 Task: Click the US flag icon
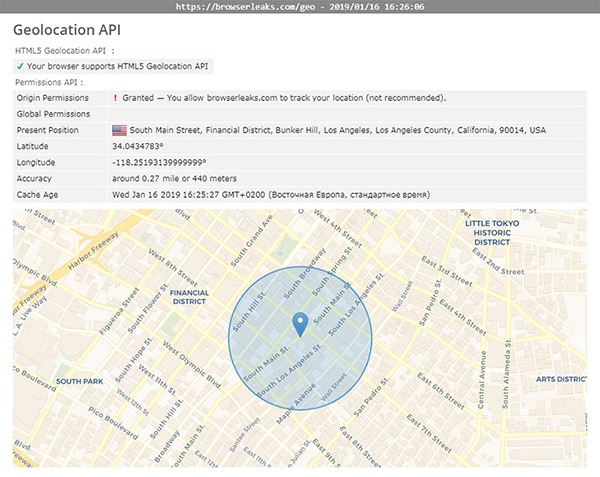point(119,130)
